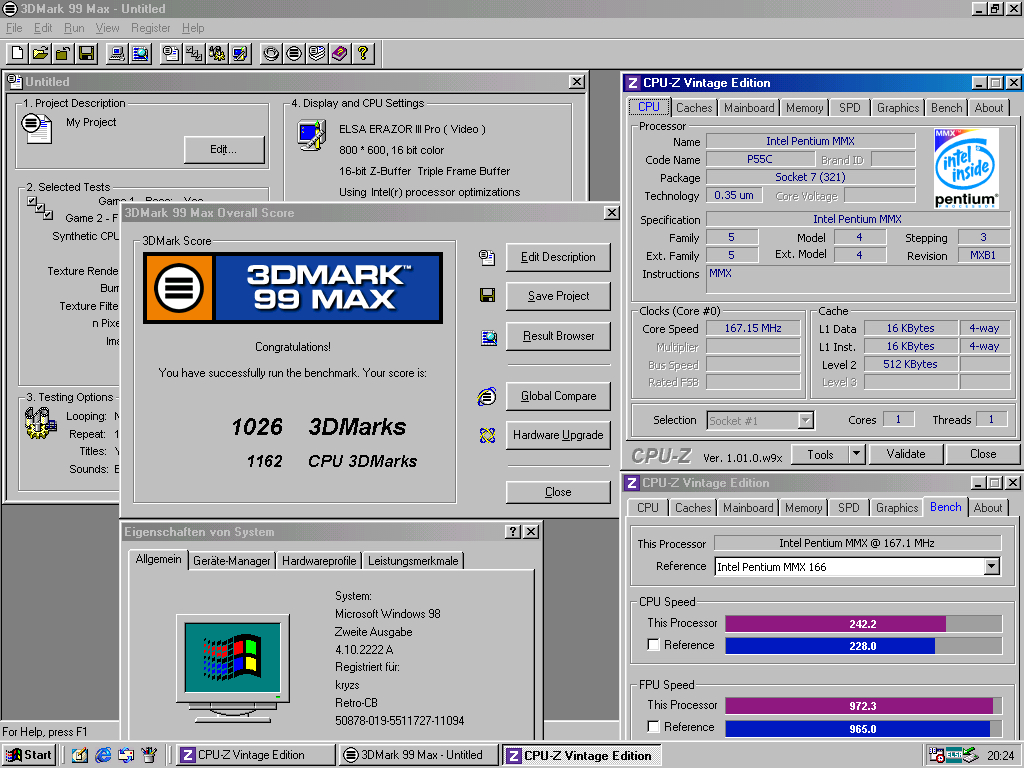Click the task scheduler tray icon

(936, 755)
